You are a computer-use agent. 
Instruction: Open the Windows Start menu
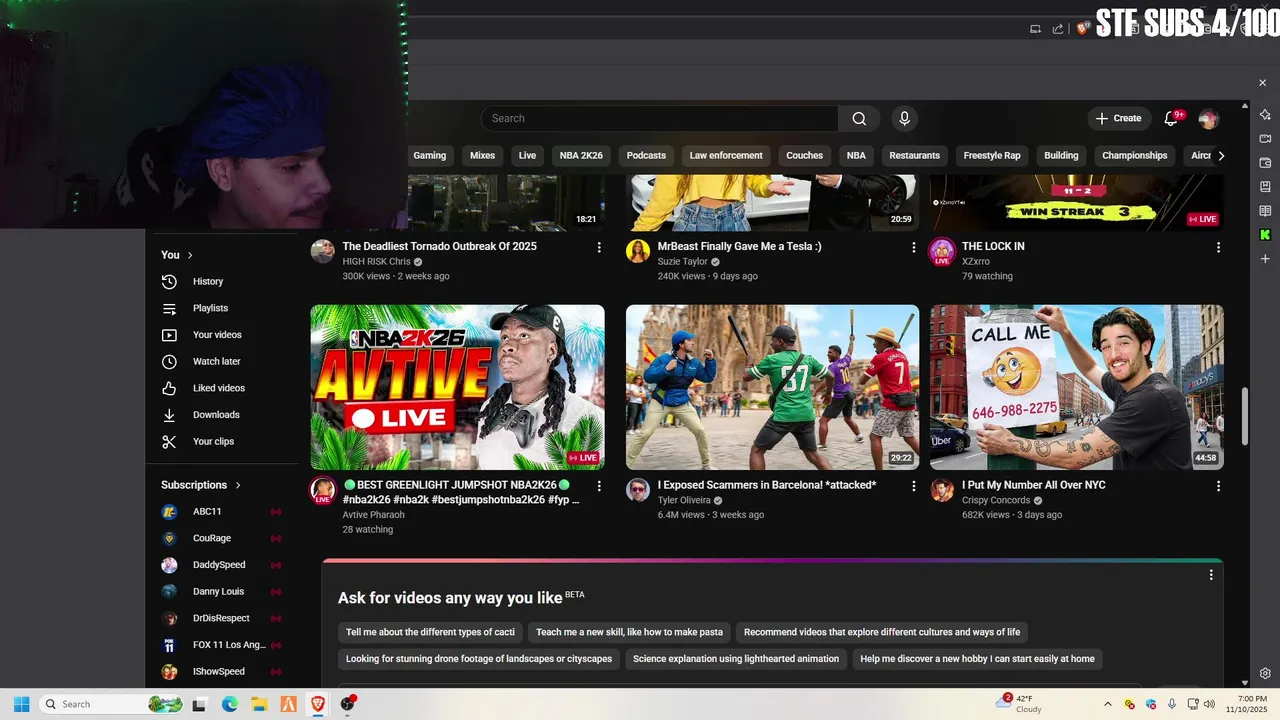(x=21, y=704)
